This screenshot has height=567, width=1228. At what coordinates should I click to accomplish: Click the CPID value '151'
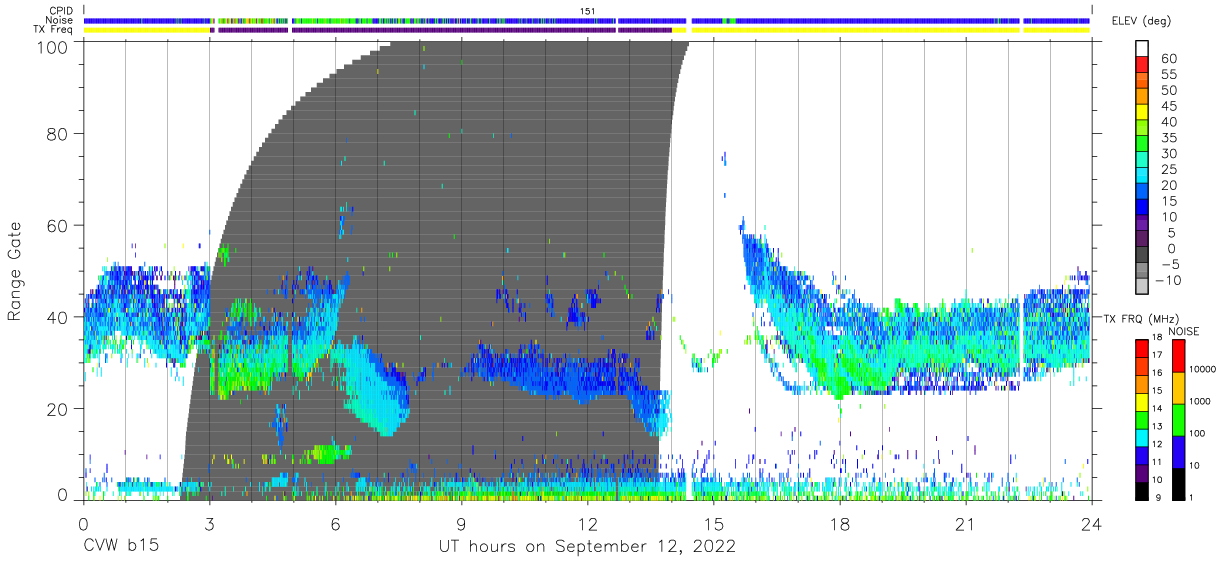coord(588,11)
